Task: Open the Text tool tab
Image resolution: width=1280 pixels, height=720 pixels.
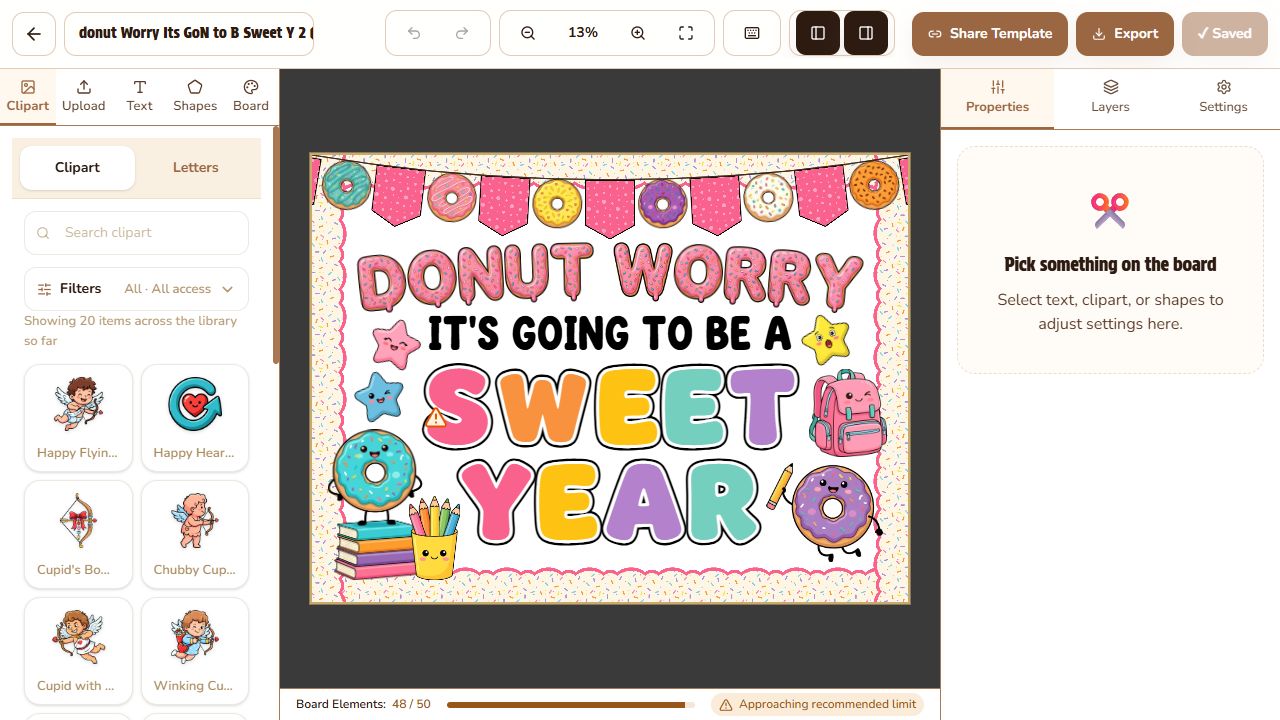Action: tap(140, 96)
